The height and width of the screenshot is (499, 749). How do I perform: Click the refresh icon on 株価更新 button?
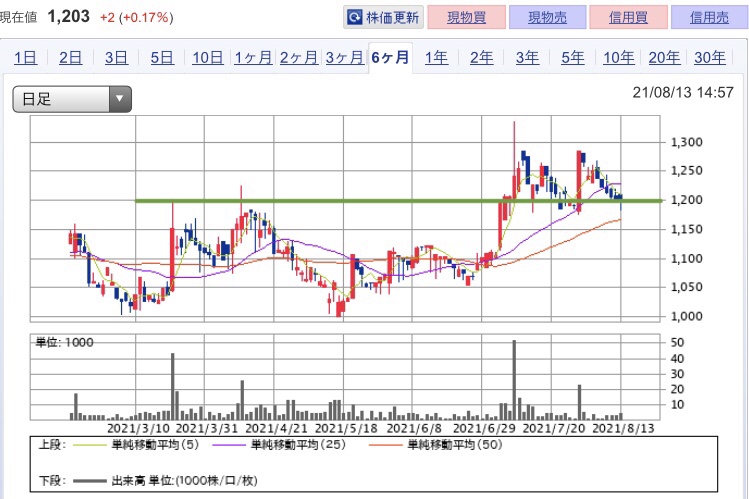click(354, 18)
